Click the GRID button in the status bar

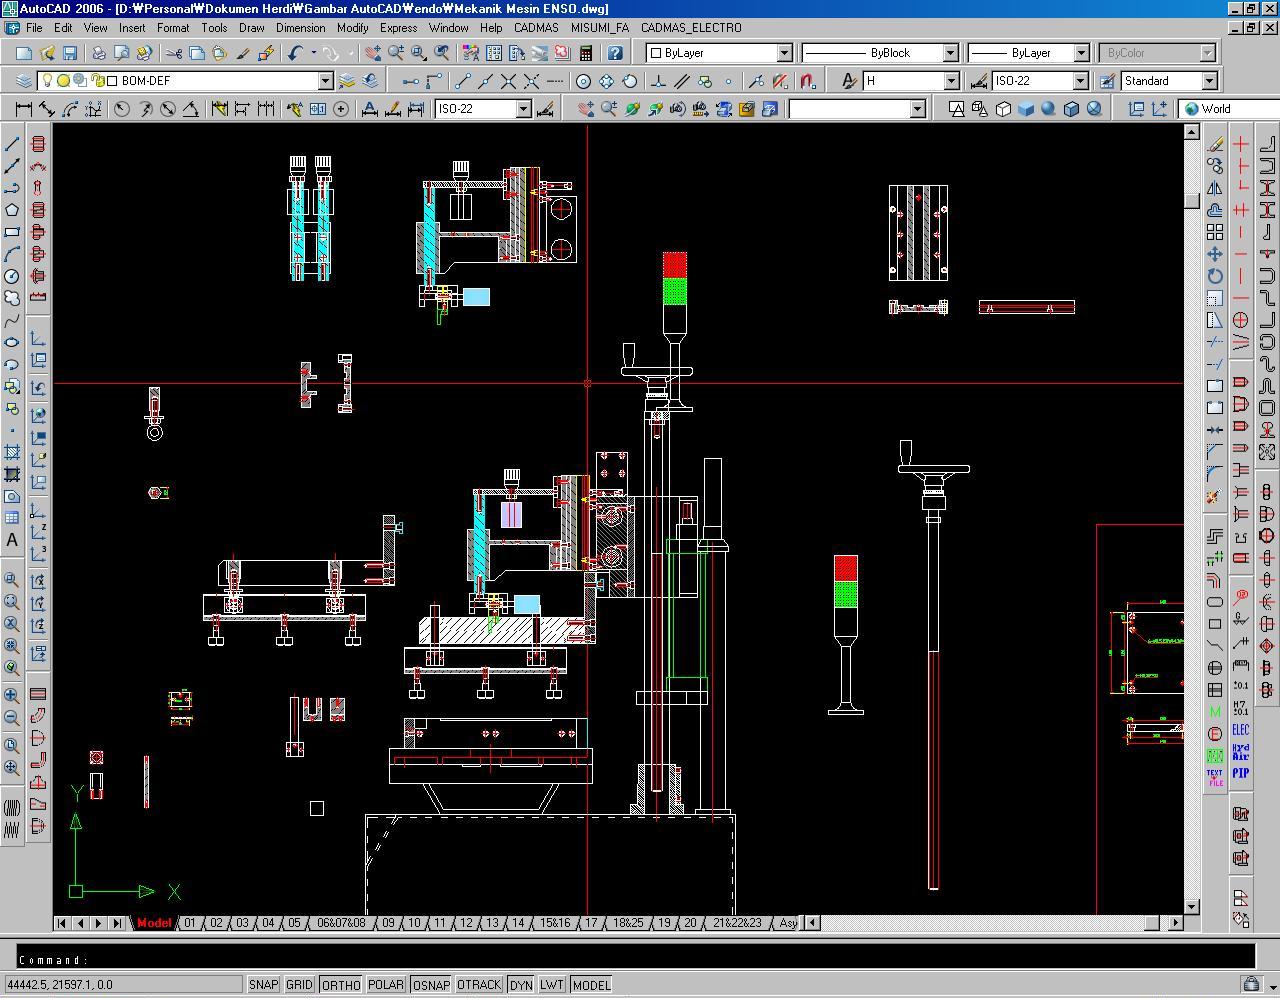(300, 984)
